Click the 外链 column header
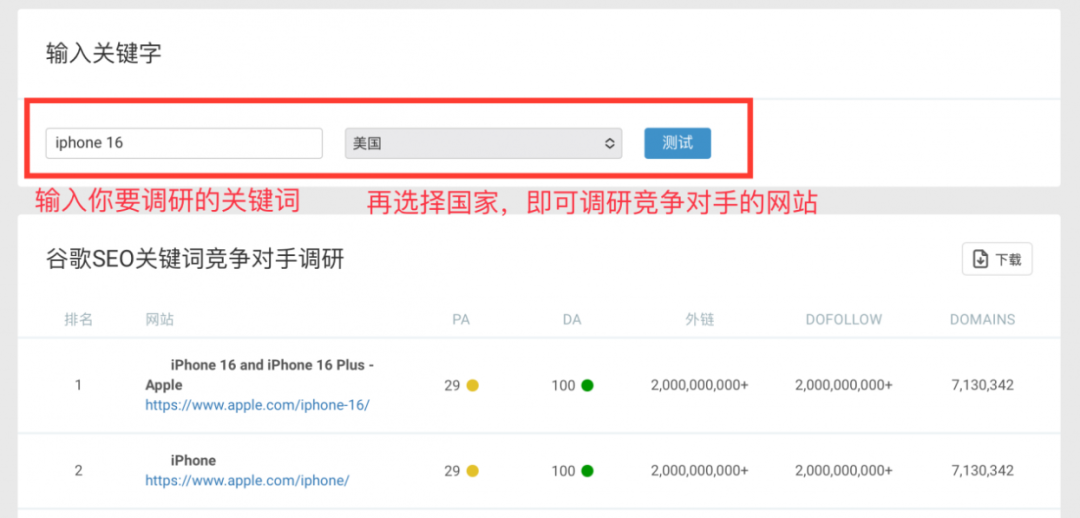This screenshot has height=518, width=1080. point(699,320)
